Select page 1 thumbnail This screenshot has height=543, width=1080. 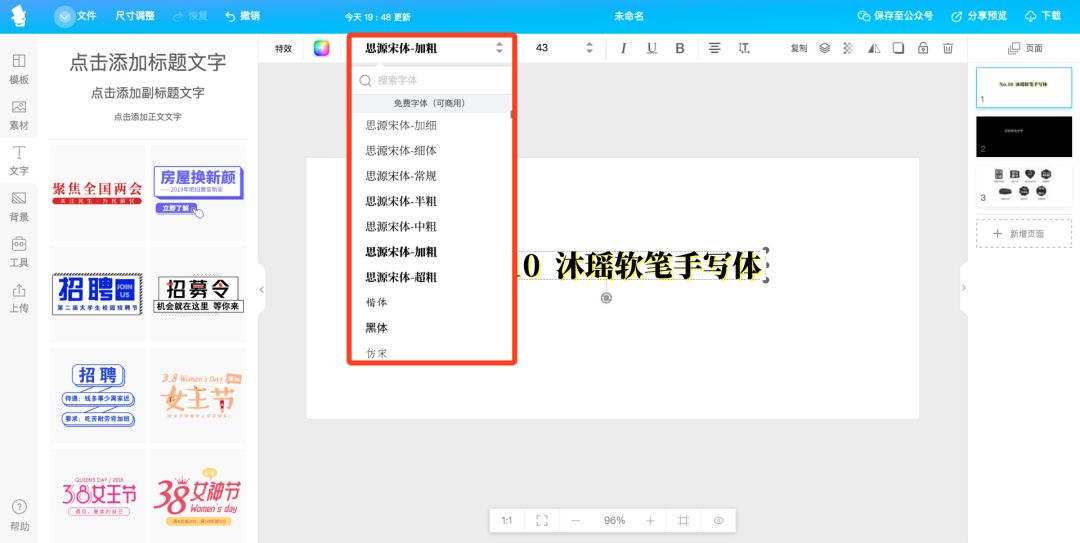(x=1024, y=88)
